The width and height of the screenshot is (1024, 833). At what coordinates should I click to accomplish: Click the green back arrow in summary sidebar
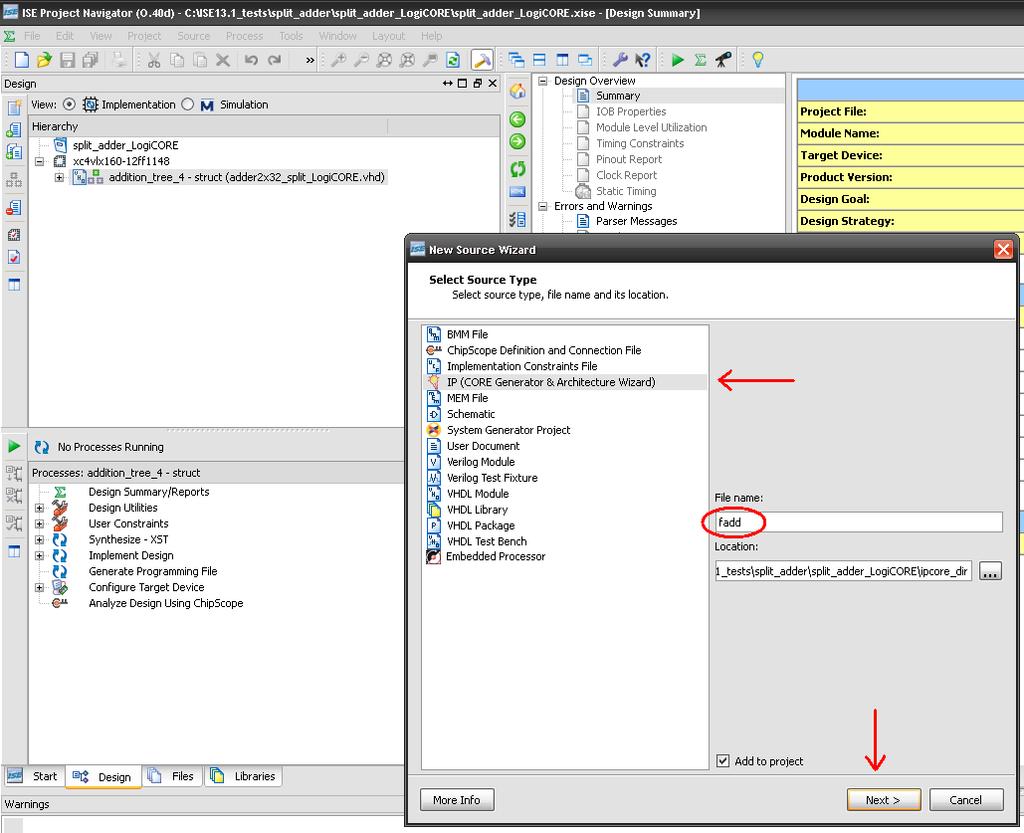pos(517,119)
